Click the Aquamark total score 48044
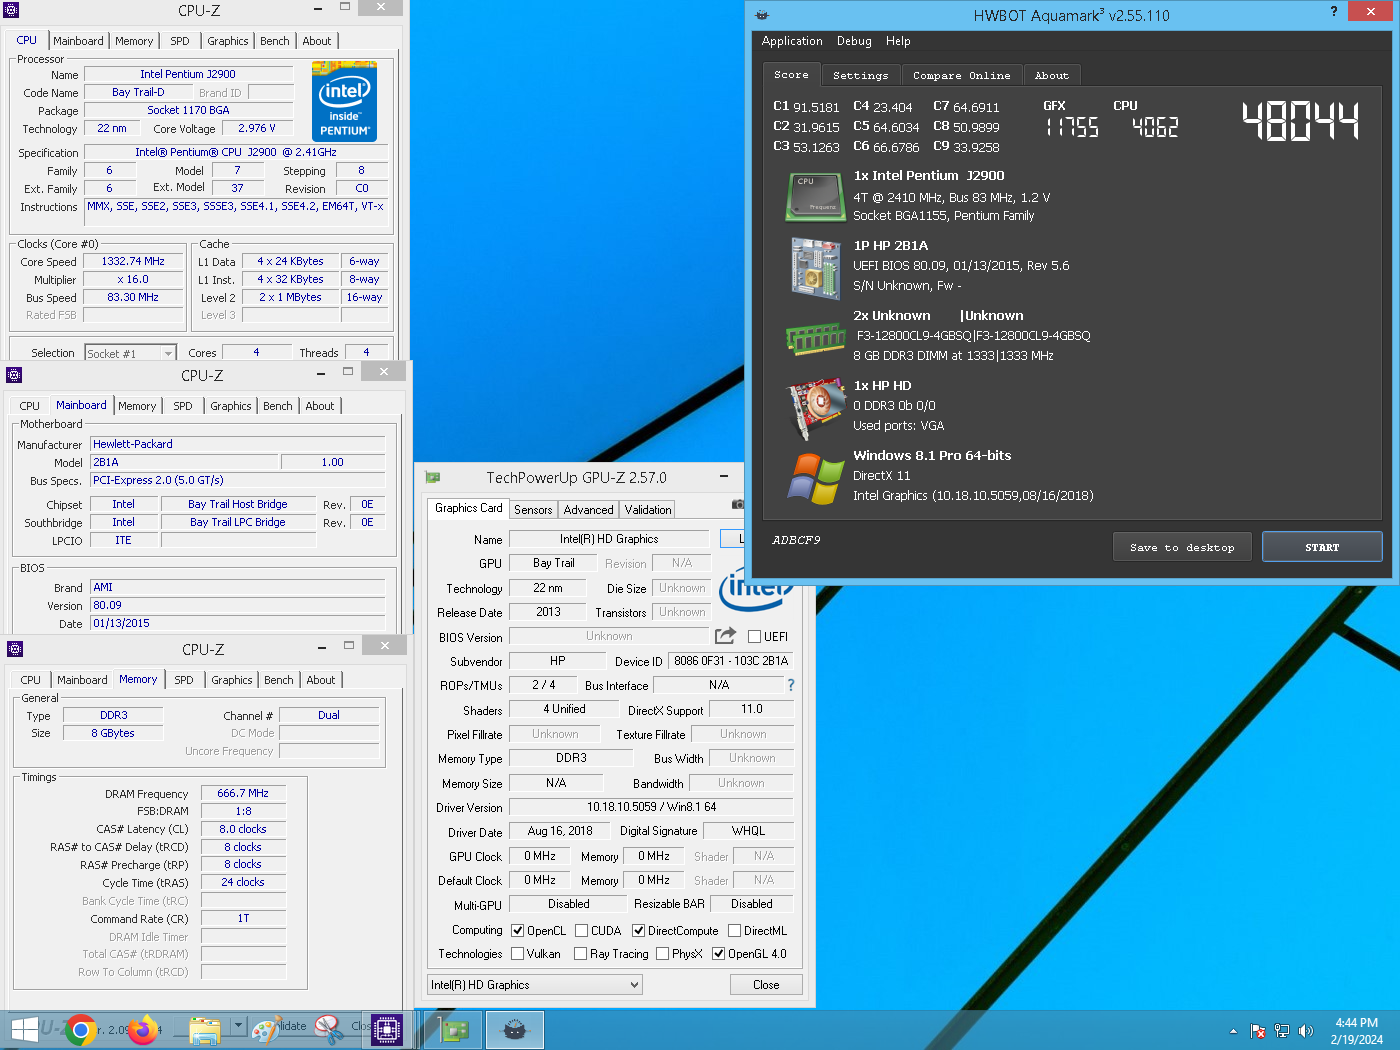 pyautogui.click(x=1300, y=121)
